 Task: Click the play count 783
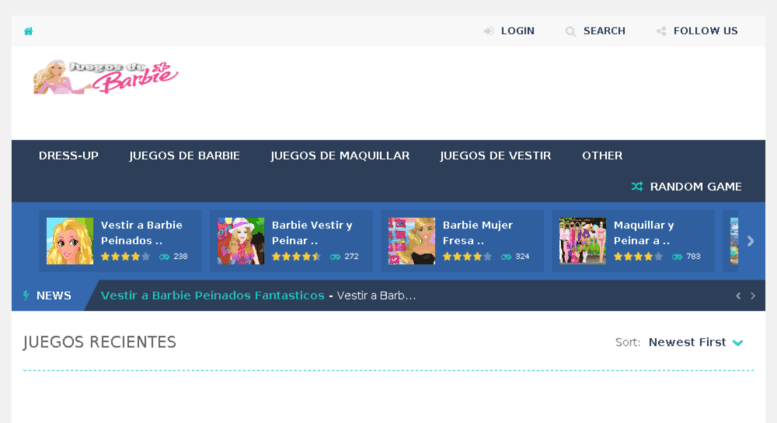693,257
